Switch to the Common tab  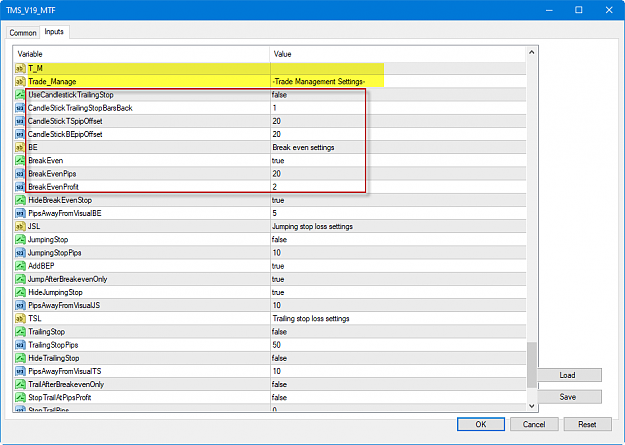click(23, 33)
